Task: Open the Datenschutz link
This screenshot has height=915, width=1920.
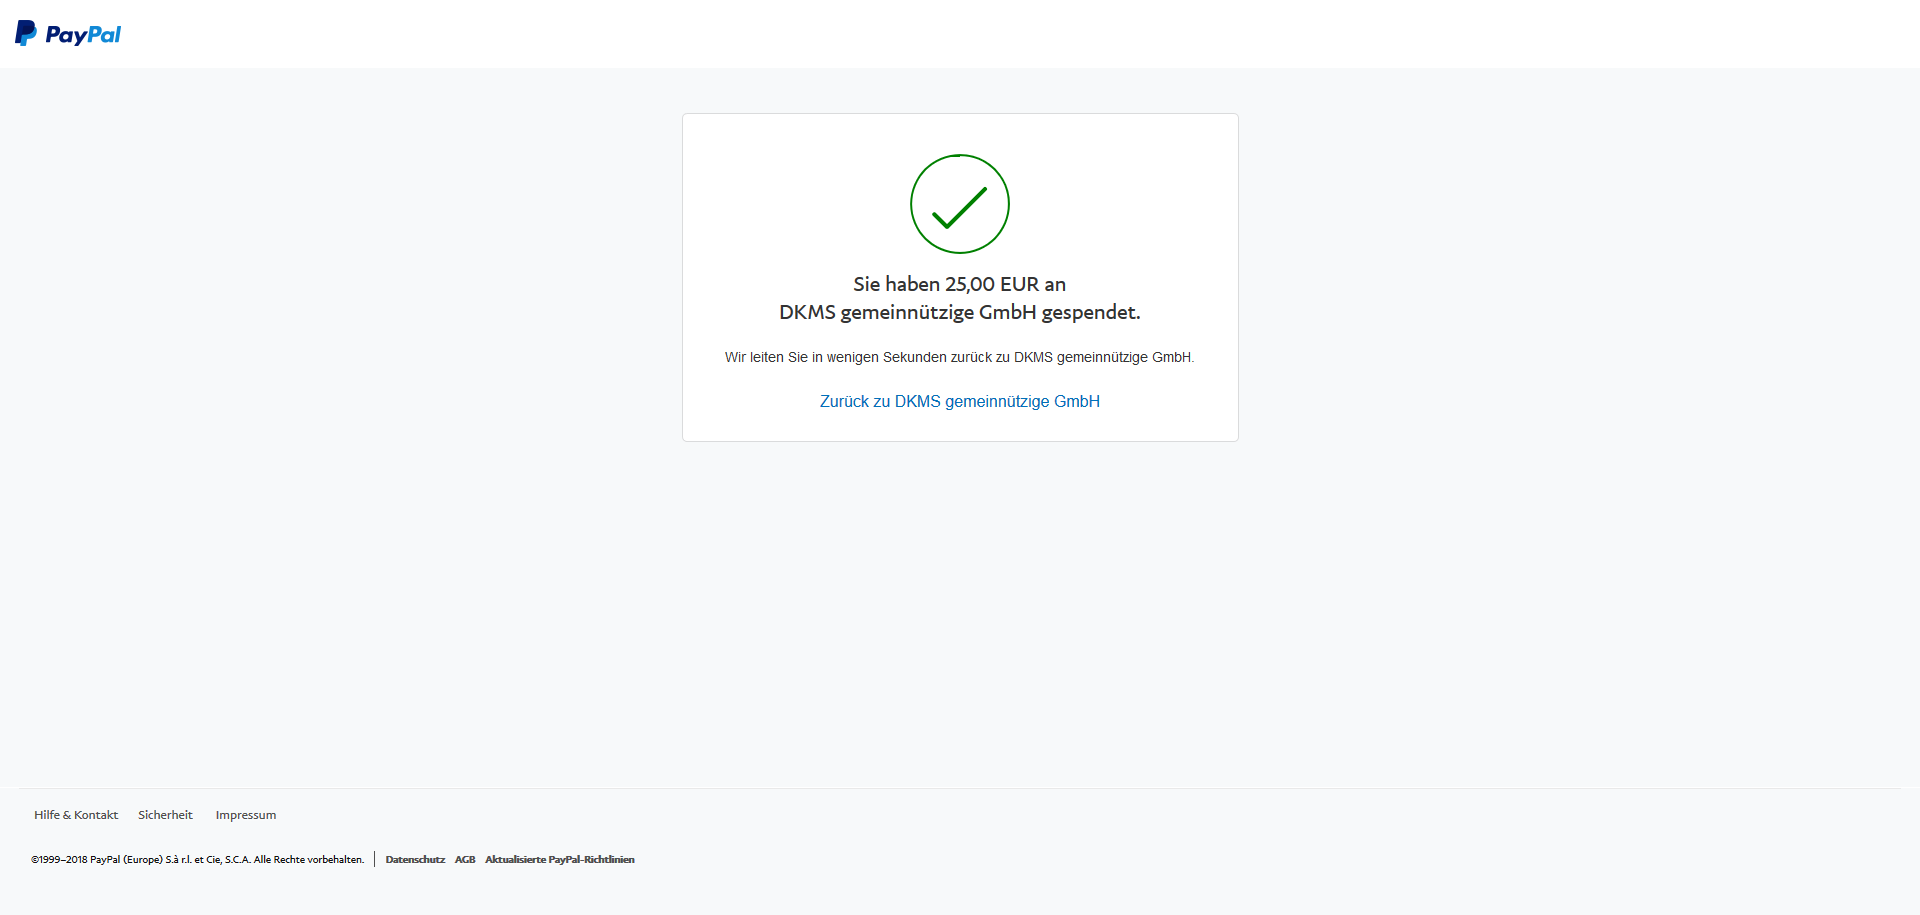Action: (415, 859)
